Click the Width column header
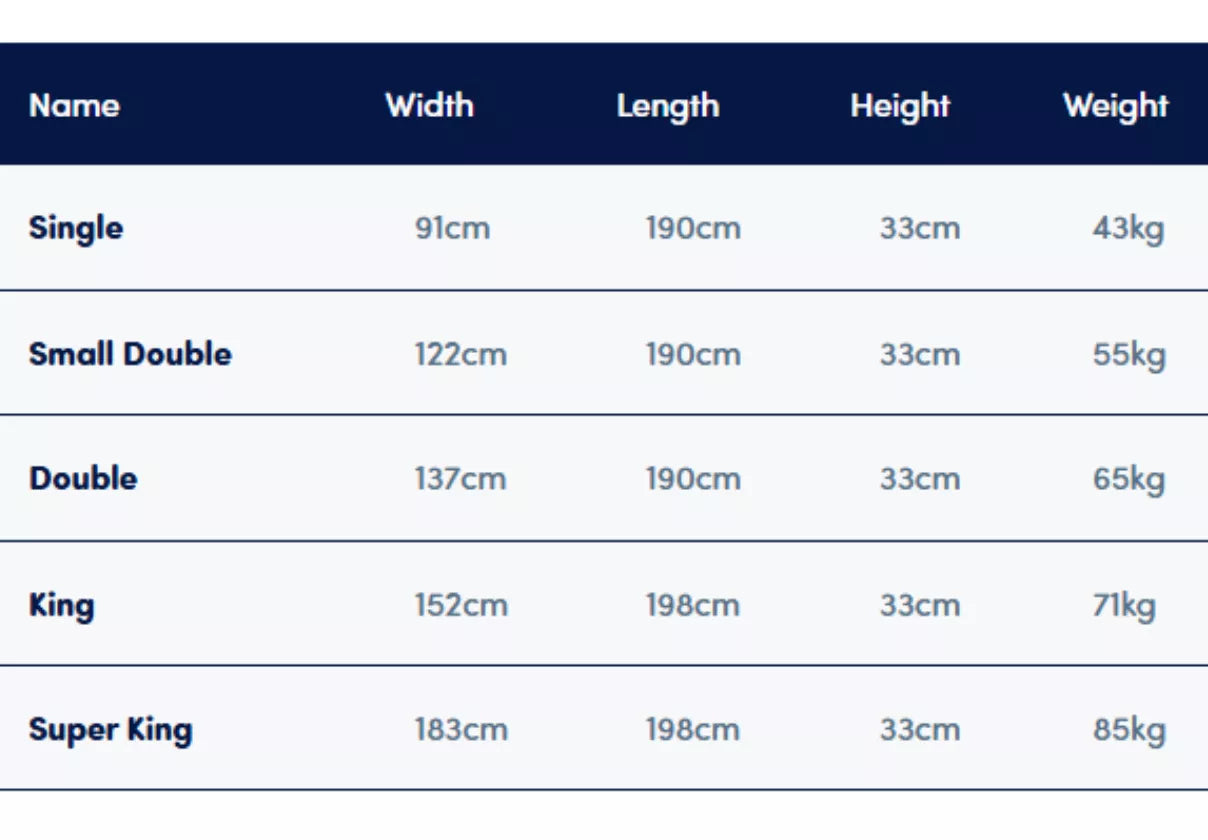Image resolution: width=1208 pixels, height=840 pixels. coord(429,105)
